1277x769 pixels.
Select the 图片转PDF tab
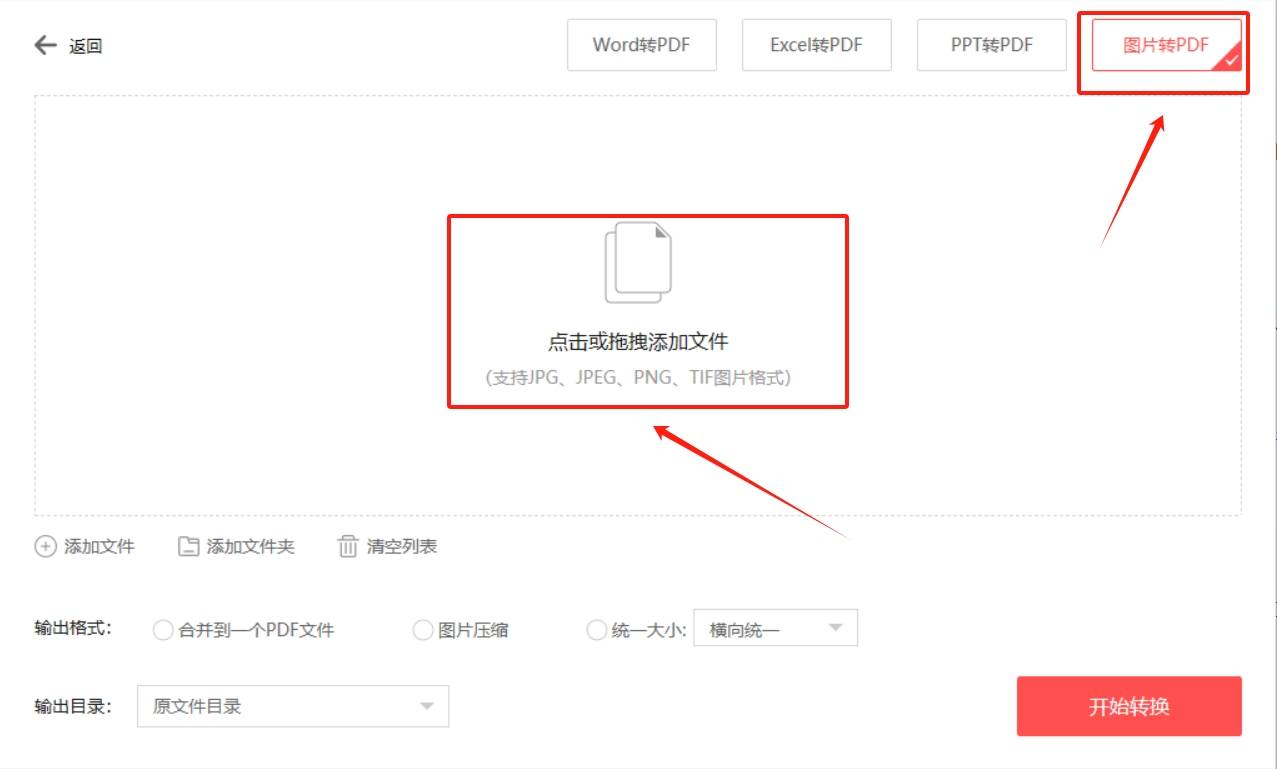[x=1166, y=45]
